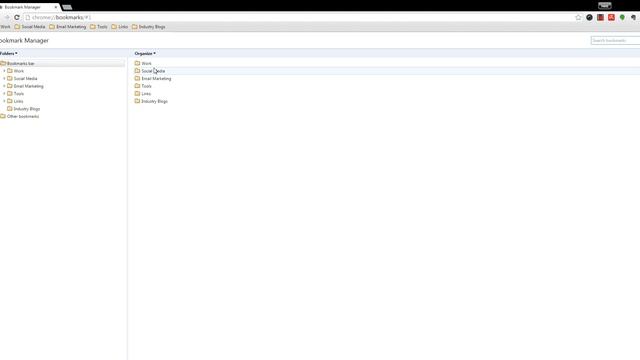Viewport: 640px width, 360px height.
Task: Open Industry Blogs folder on bookmarks bar
Action: point(149,27)
